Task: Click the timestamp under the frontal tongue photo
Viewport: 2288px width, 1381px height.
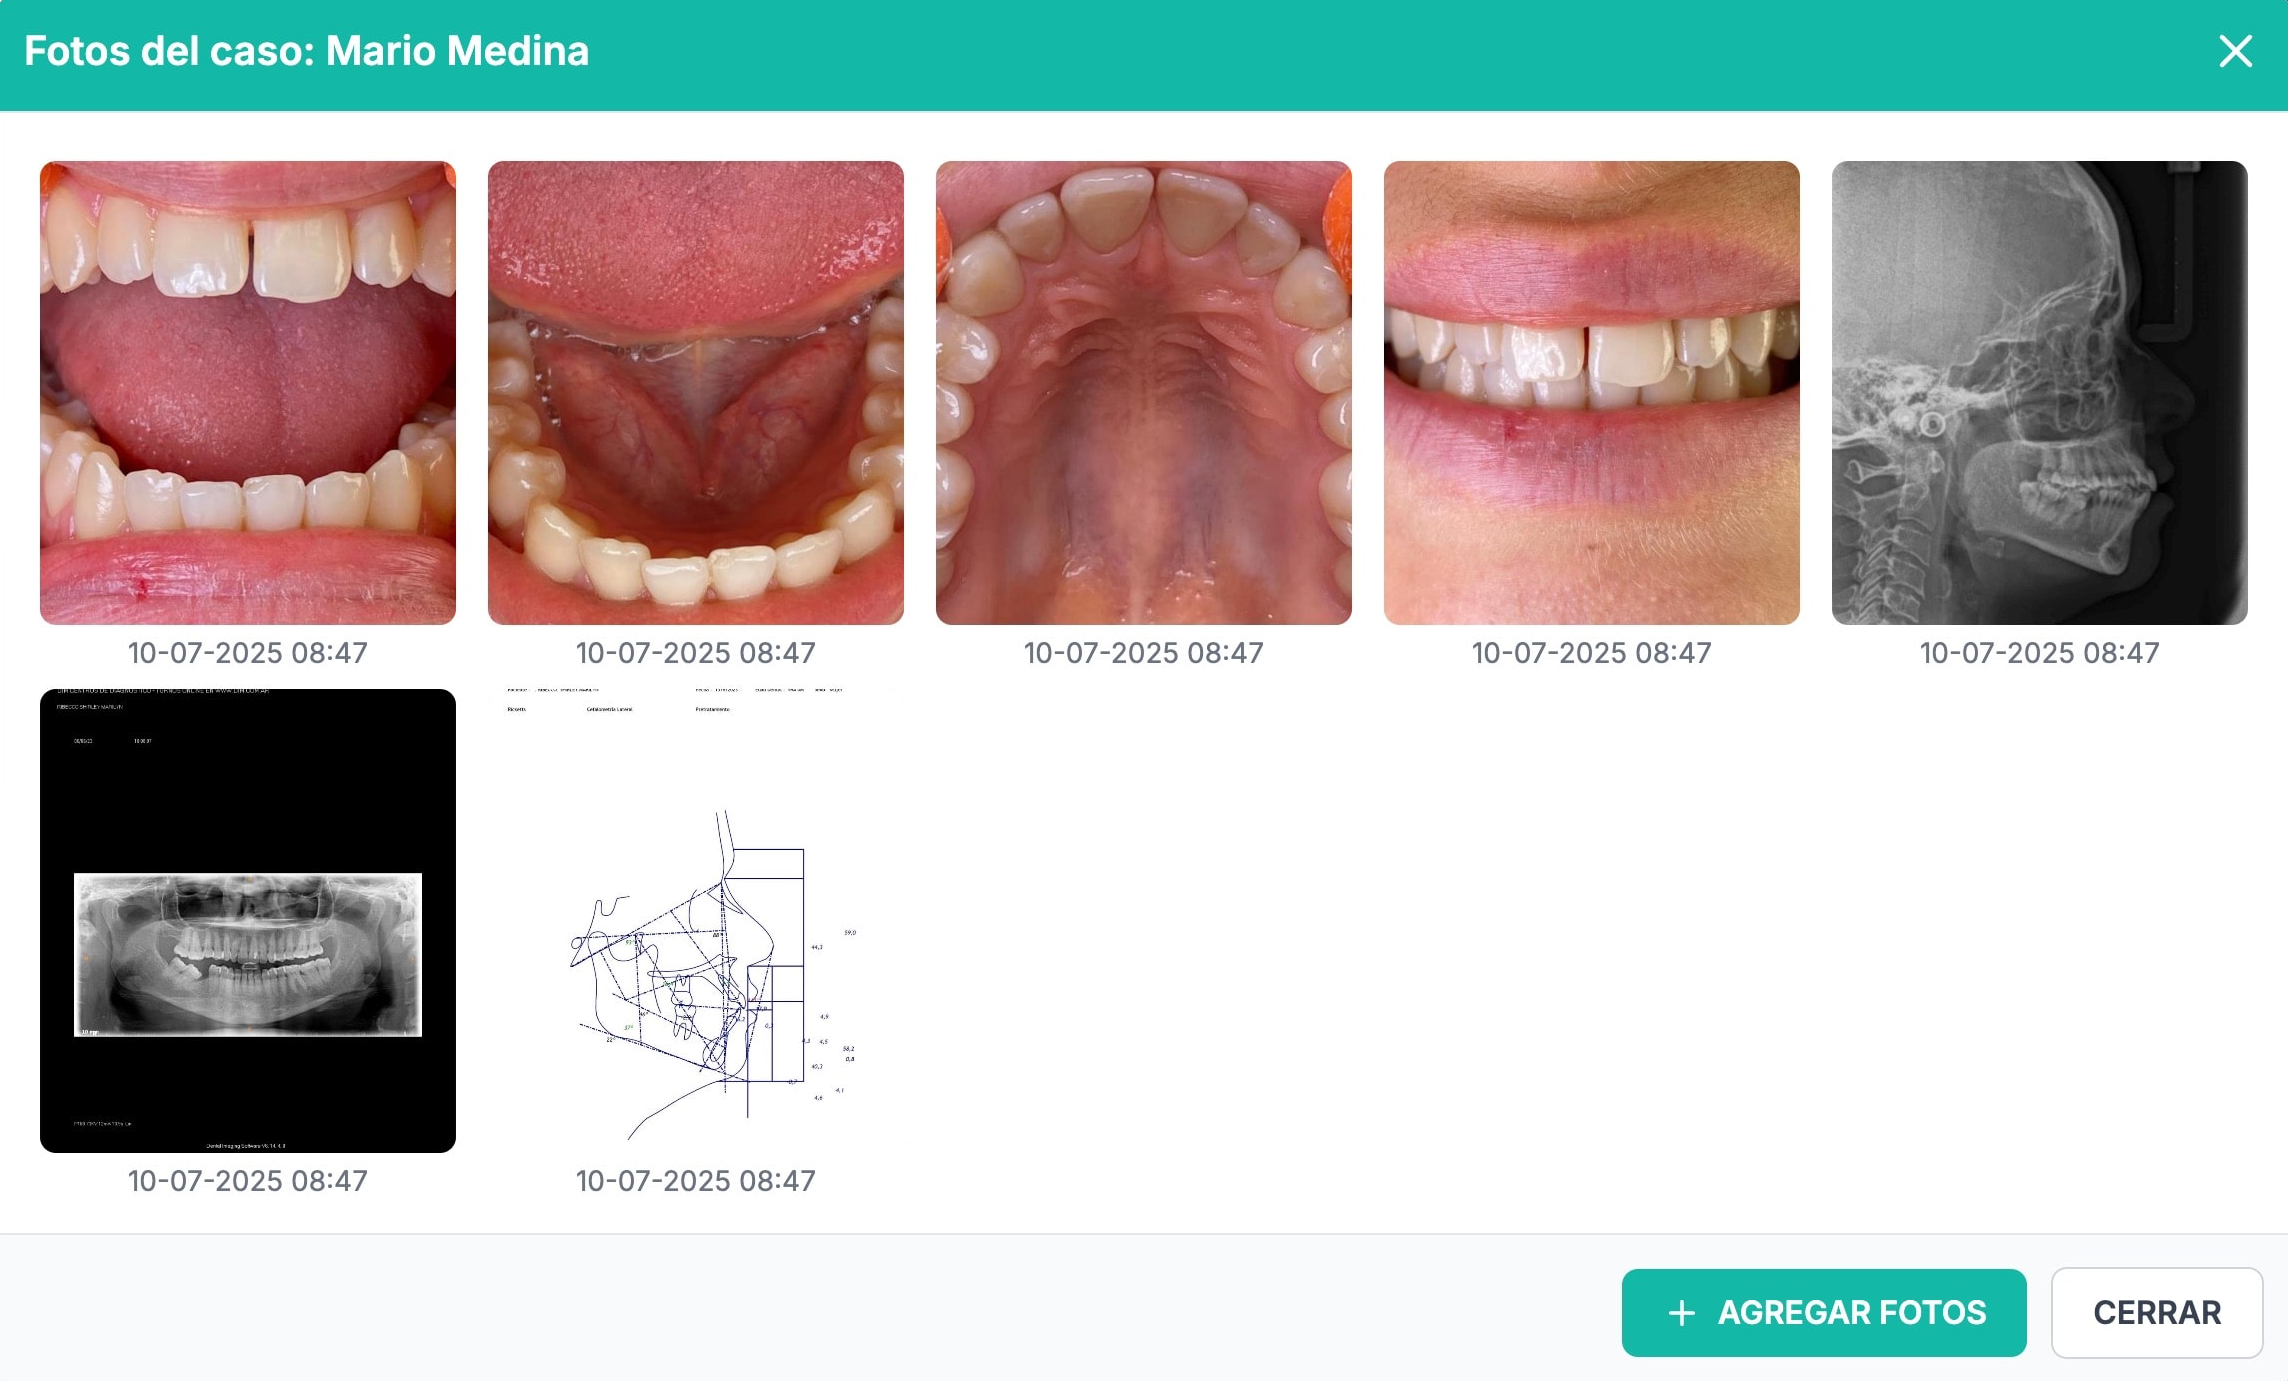Action: (x=248, y=653)
